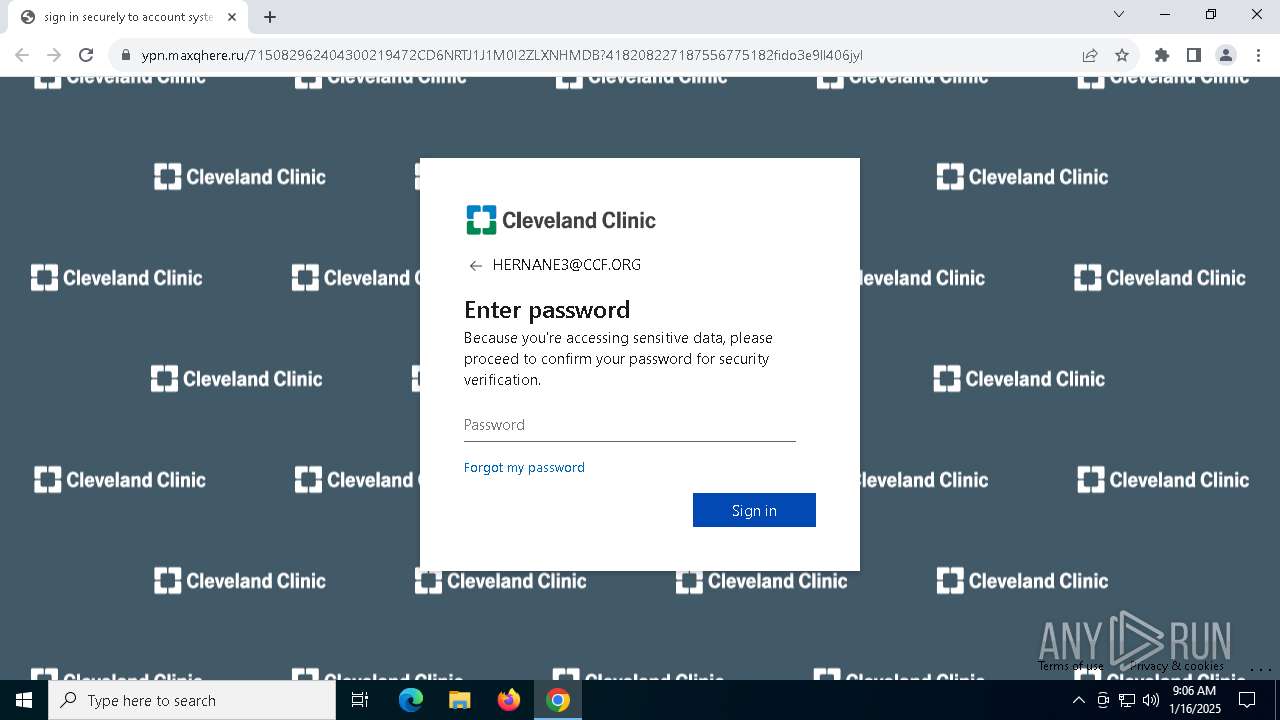
Task: Open the Windows Start menu
Action: pos(24,700)
